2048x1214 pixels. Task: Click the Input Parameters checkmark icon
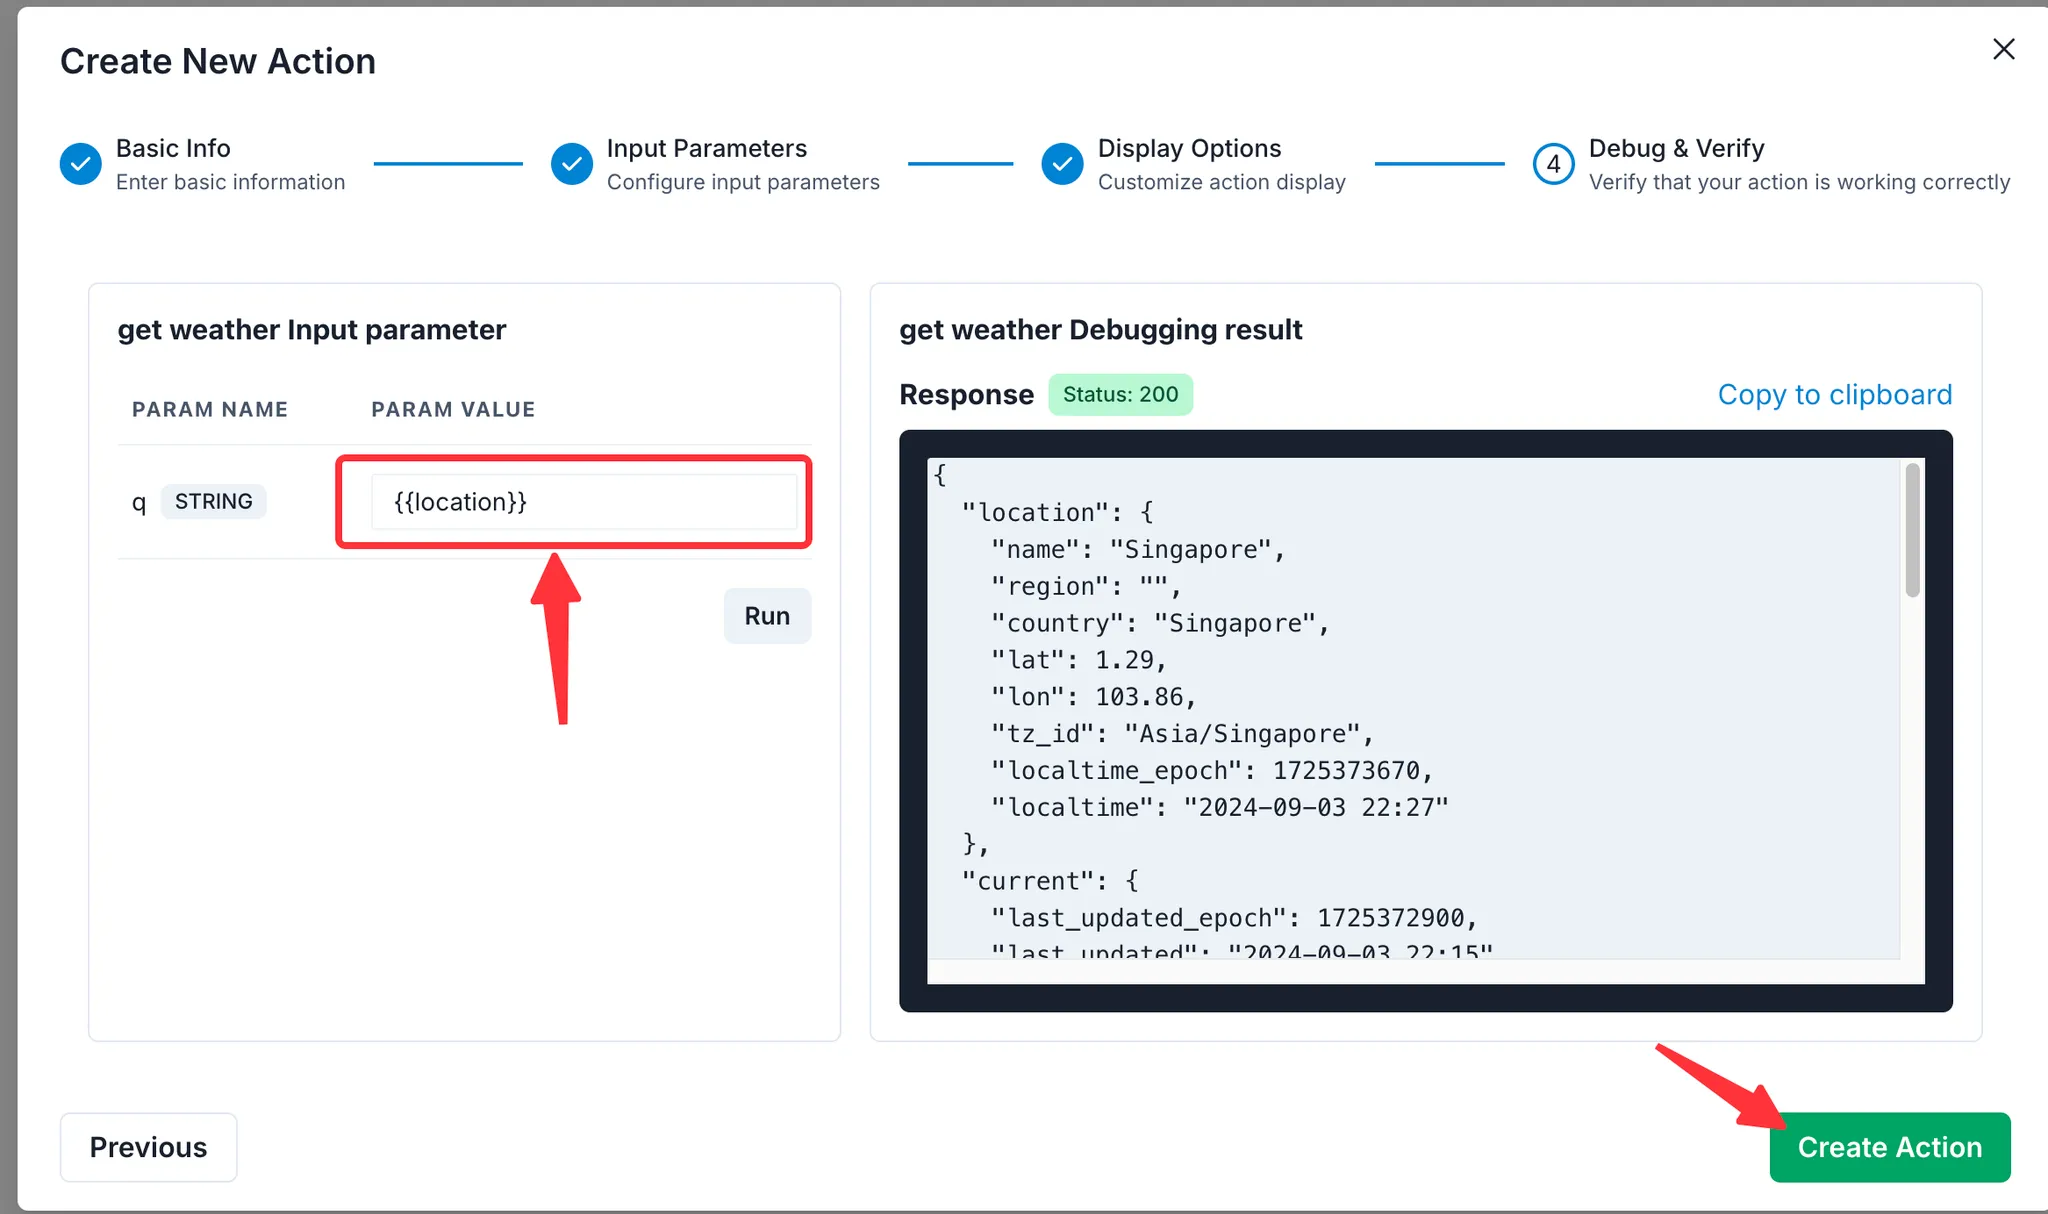572,164
